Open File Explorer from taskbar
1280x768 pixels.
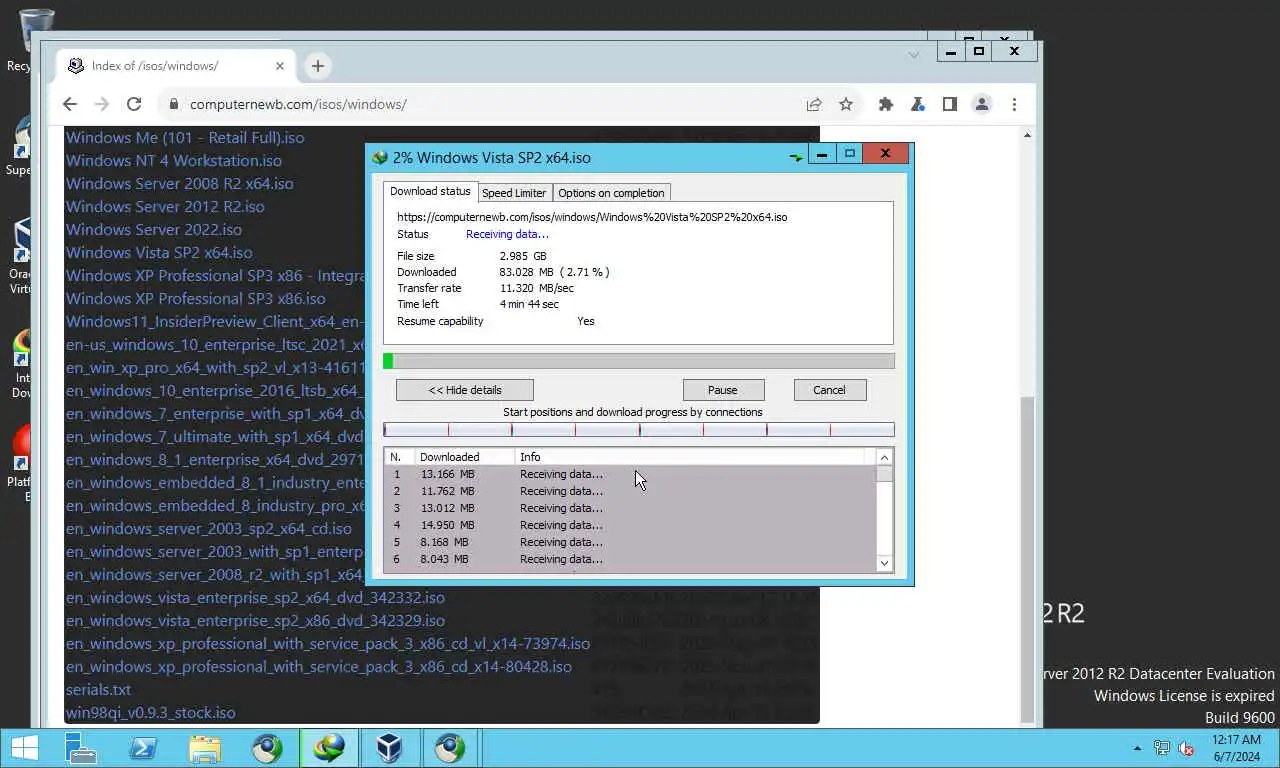click(205, 748)
